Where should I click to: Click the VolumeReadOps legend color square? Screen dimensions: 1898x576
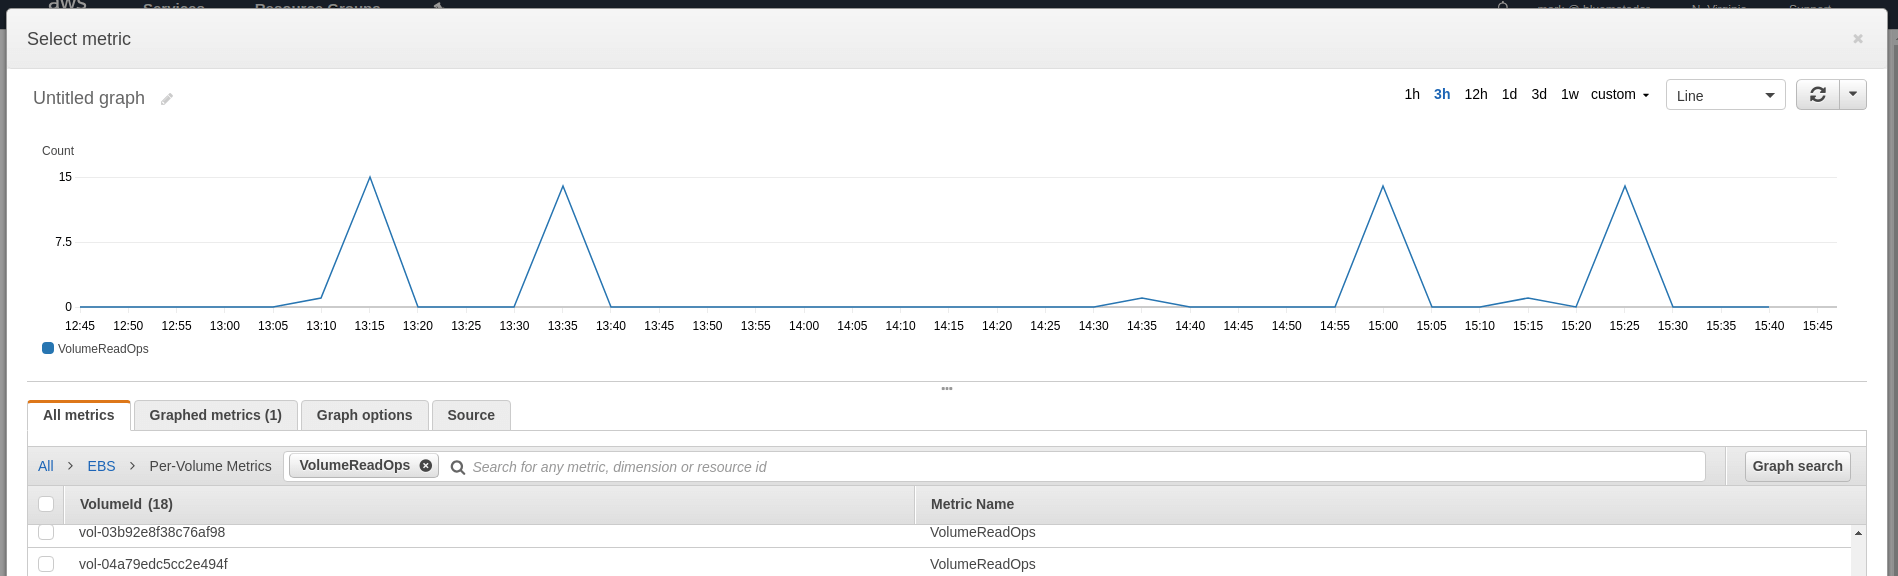click(48, 349)
